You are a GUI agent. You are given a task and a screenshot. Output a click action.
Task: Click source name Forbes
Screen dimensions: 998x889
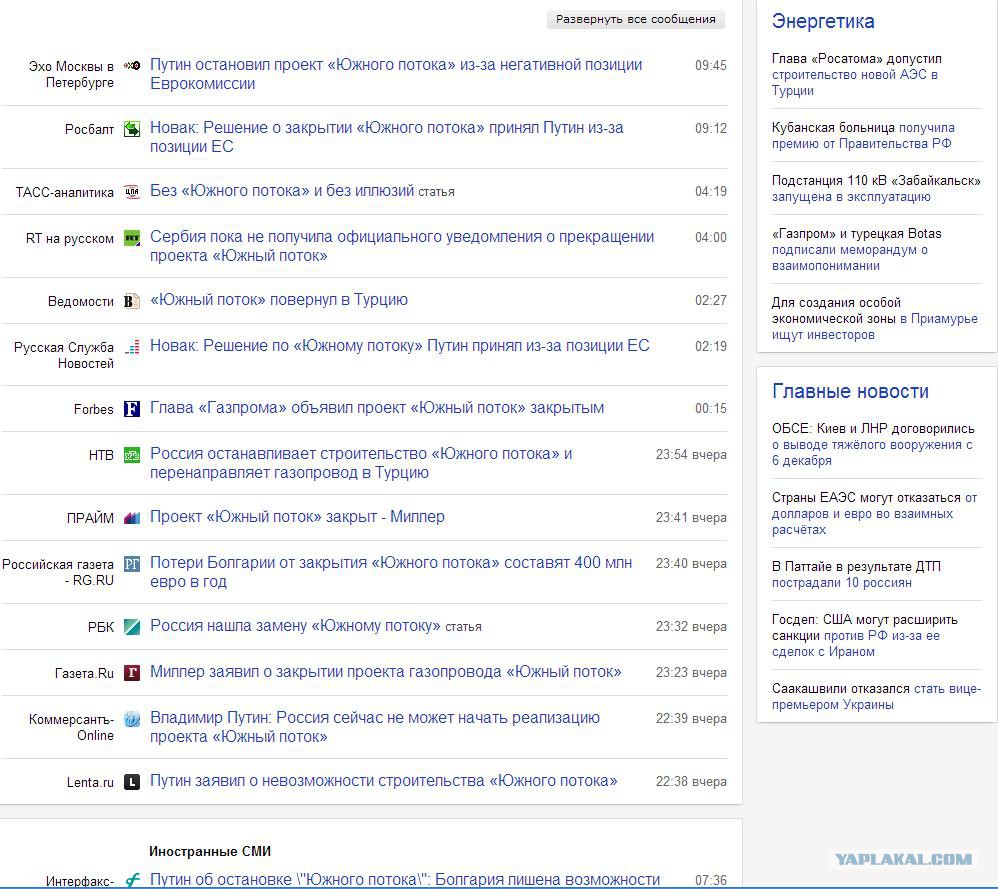click(x=94, y=409)
